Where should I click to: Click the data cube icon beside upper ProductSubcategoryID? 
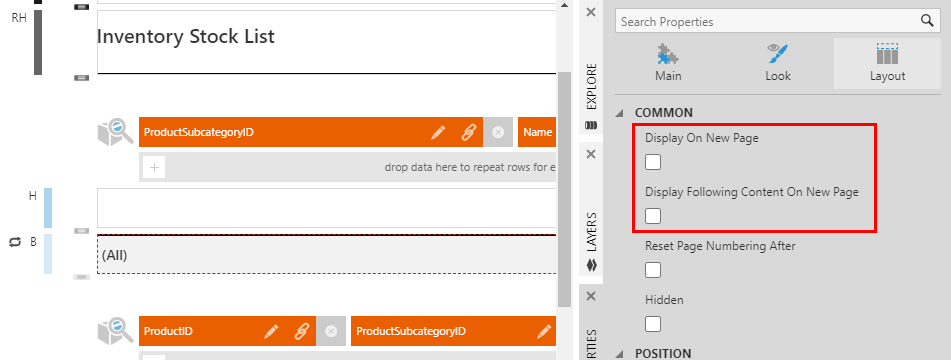click(115, 132)
